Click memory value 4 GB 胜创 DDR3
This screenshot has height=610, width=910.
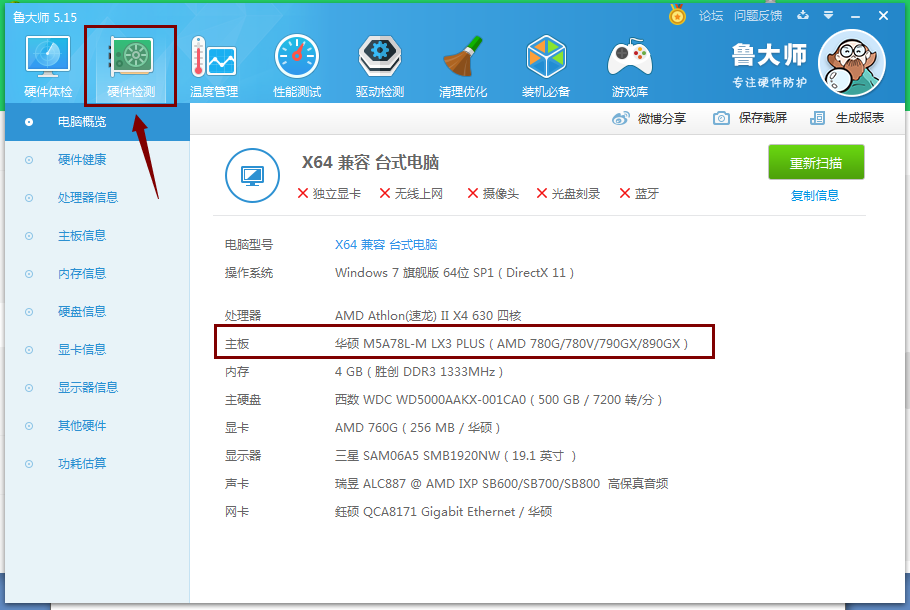coord(419,371)
